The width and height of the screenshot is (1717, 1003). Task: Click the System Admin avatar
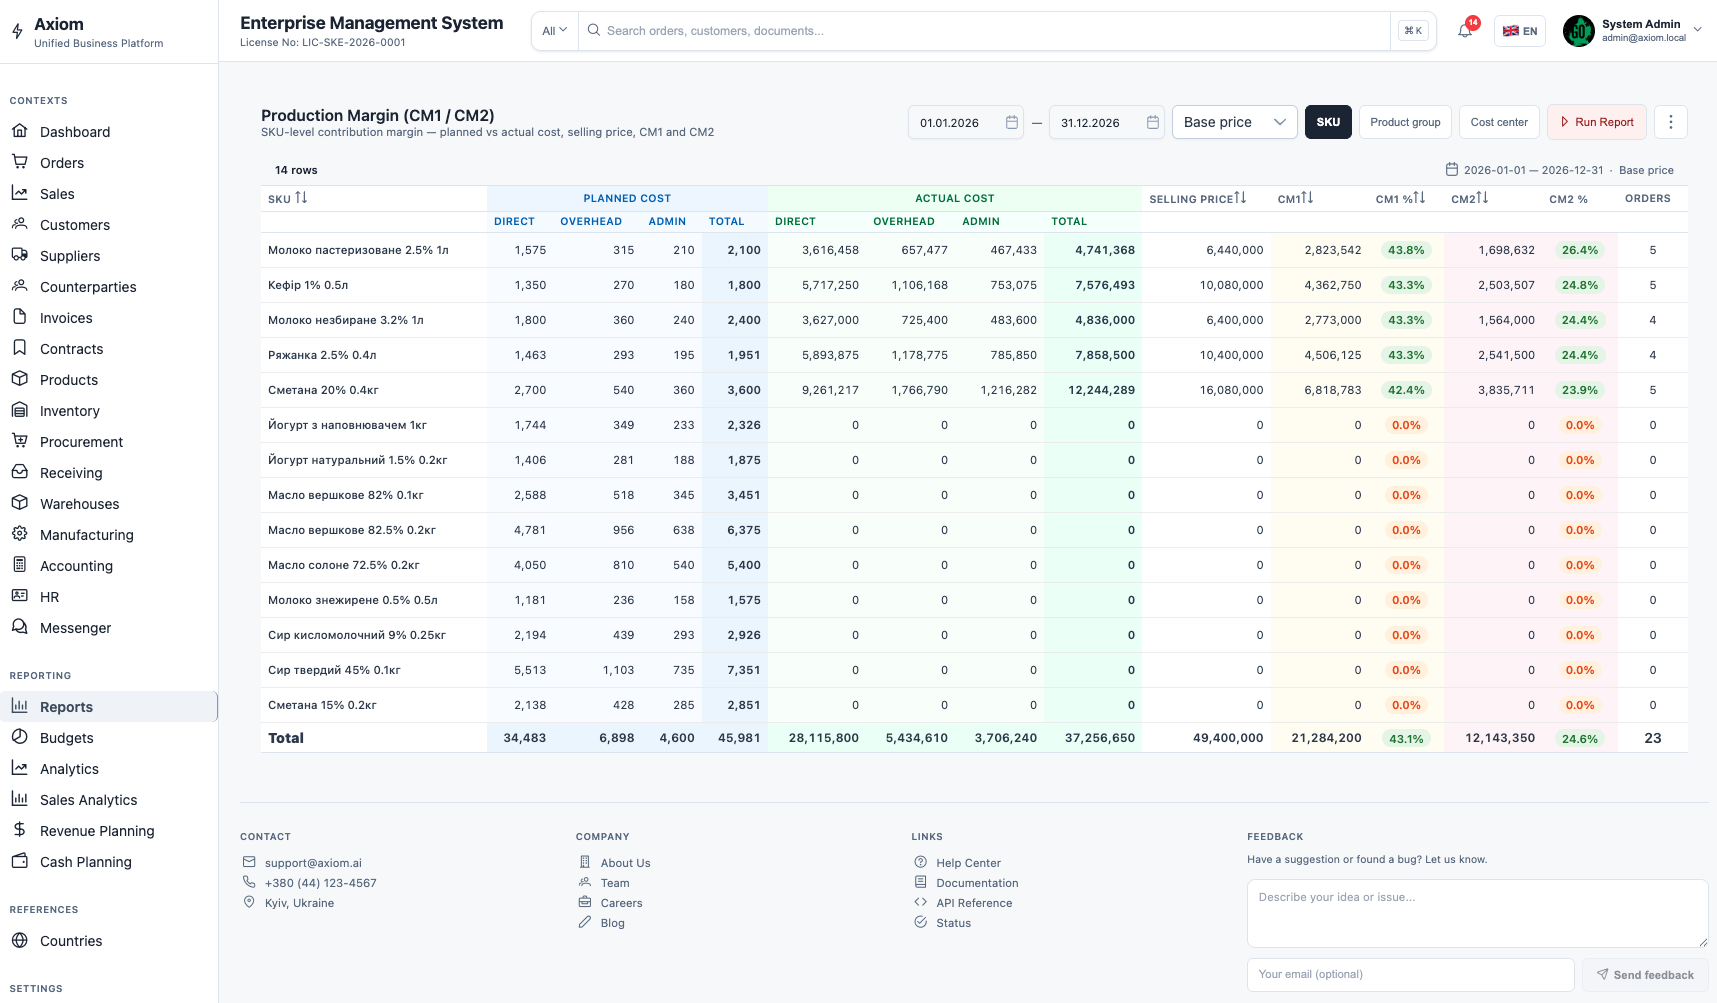[1578, 31]
